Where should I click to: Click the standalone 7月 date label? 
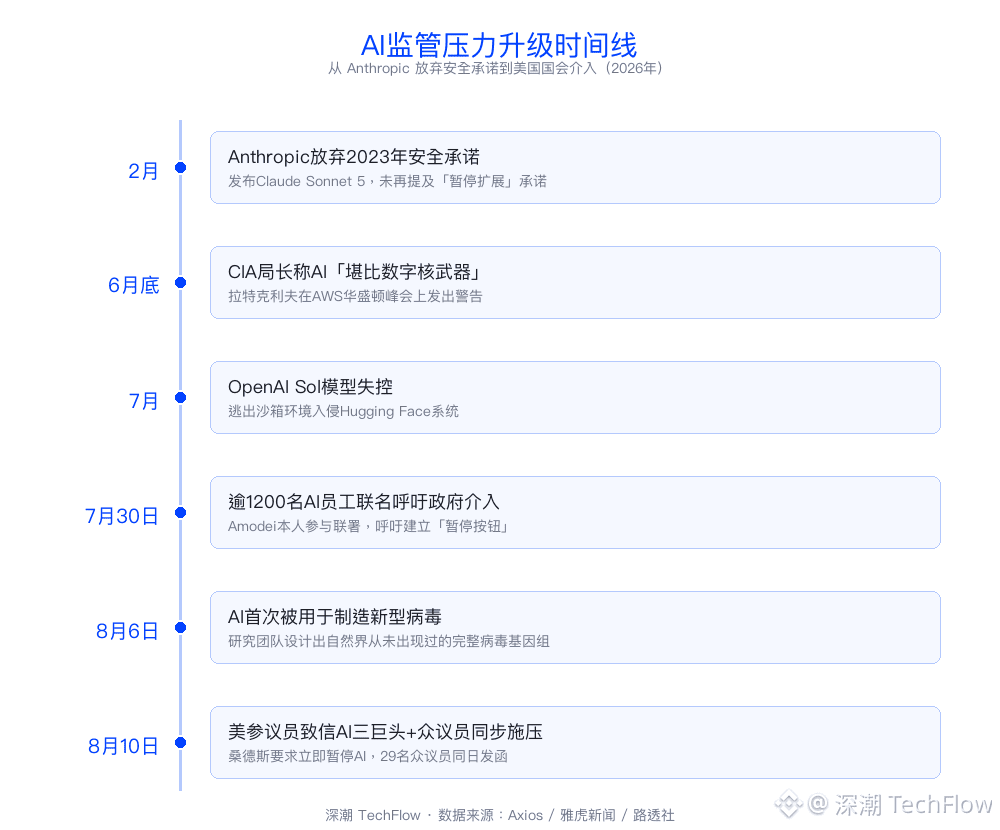click(143, 401)
